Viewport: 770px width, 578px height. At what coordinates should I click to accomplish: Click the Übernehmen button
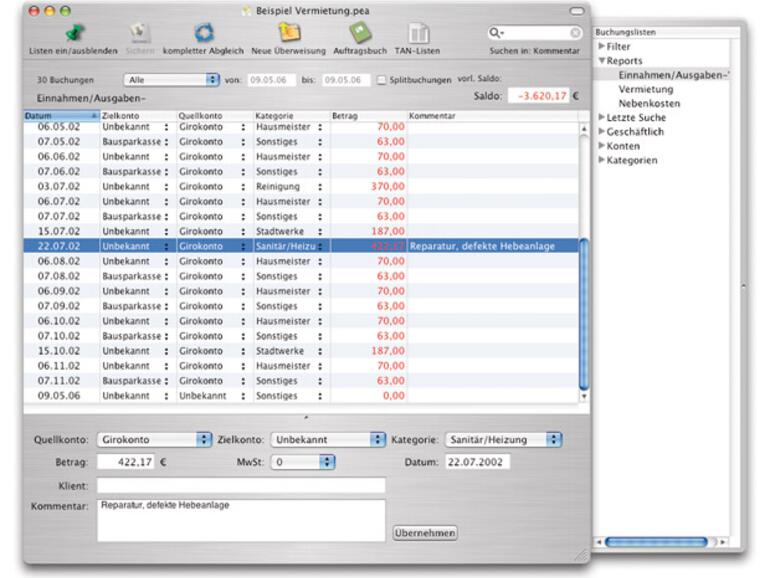425,533
